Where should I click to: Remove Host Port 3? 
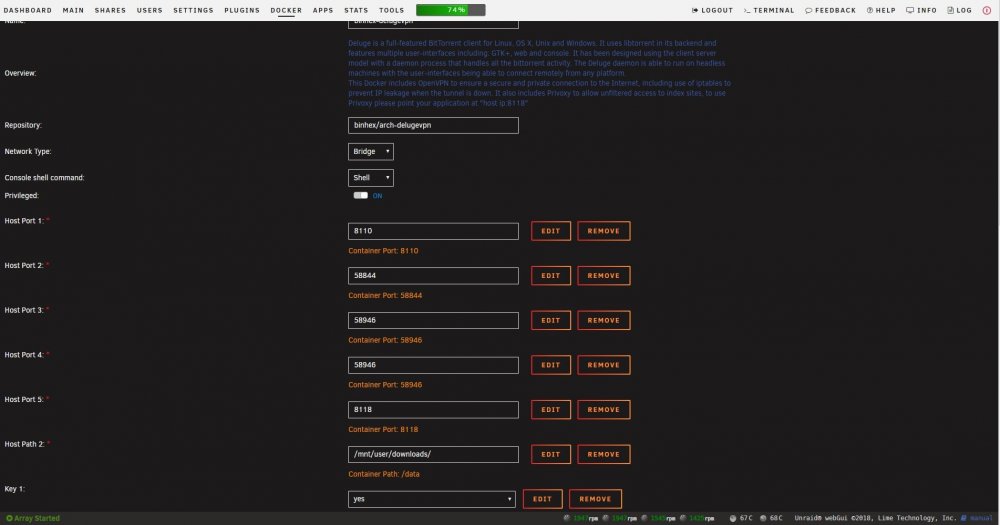point(603,320)
